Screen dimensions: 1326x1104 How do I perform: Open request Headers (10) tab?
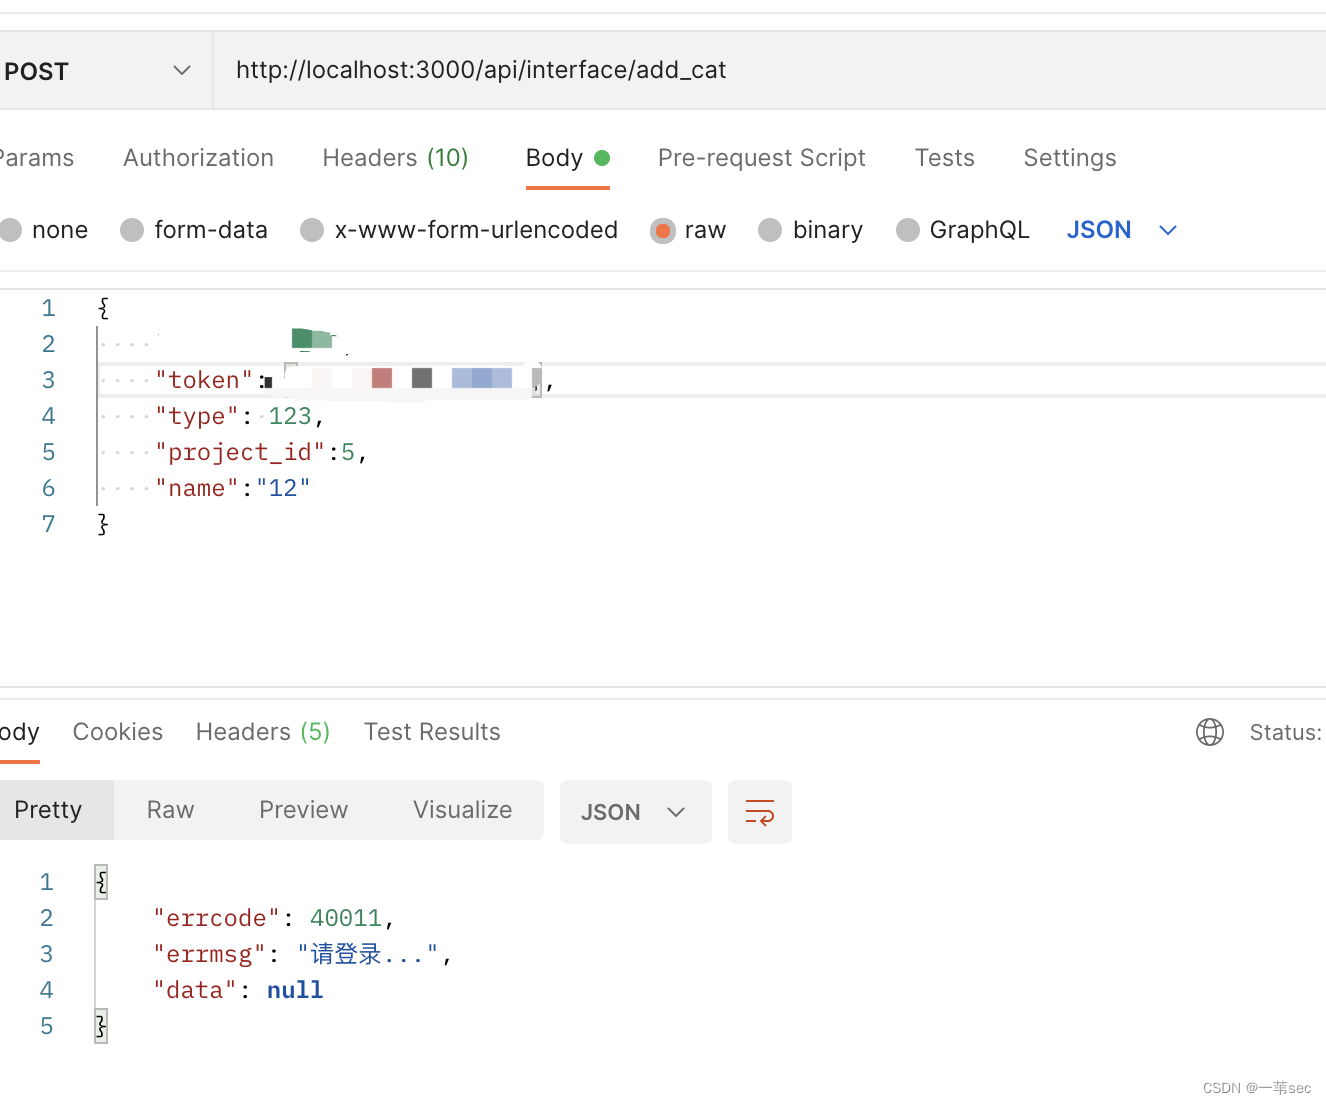pyautogui.click(x=395, y=158)
